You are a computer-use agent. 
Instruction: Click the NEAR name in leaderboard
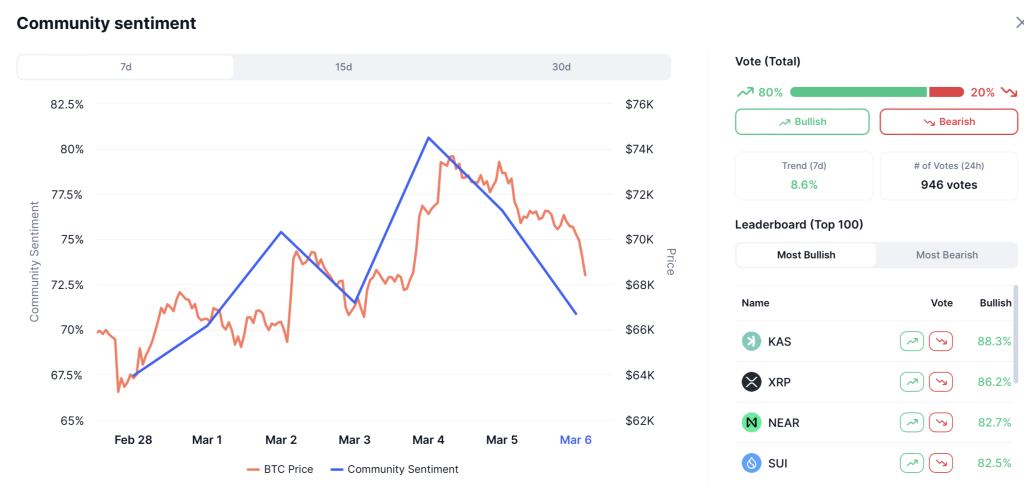pyautogui.click(x=784, y=423)
